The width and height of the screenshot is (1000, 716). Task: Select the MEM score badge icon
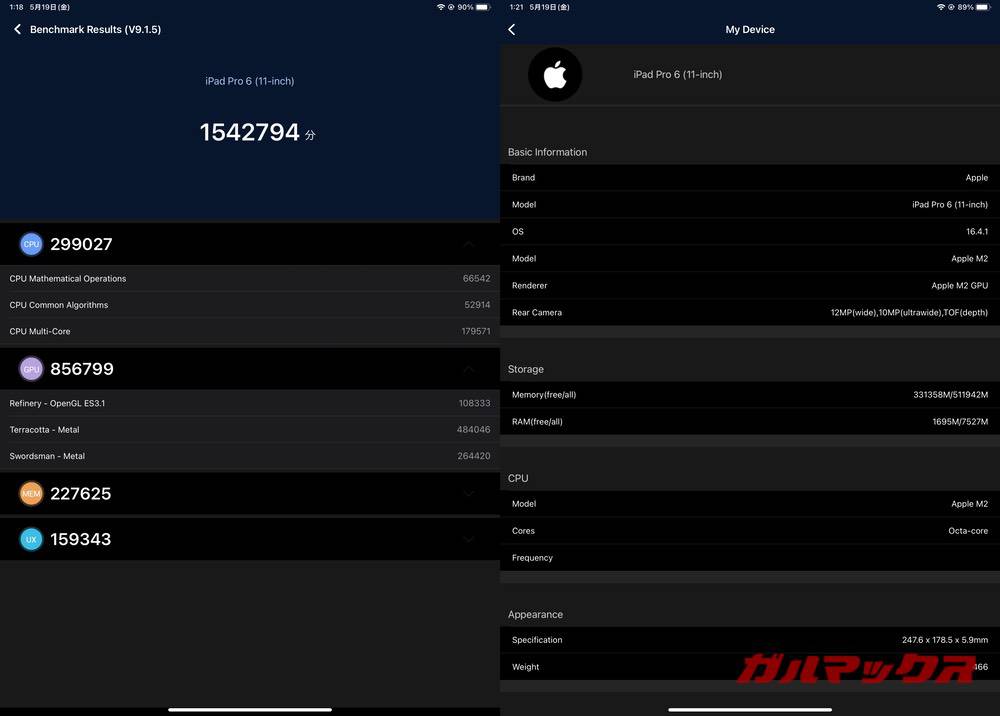click(x=30, y=493)
